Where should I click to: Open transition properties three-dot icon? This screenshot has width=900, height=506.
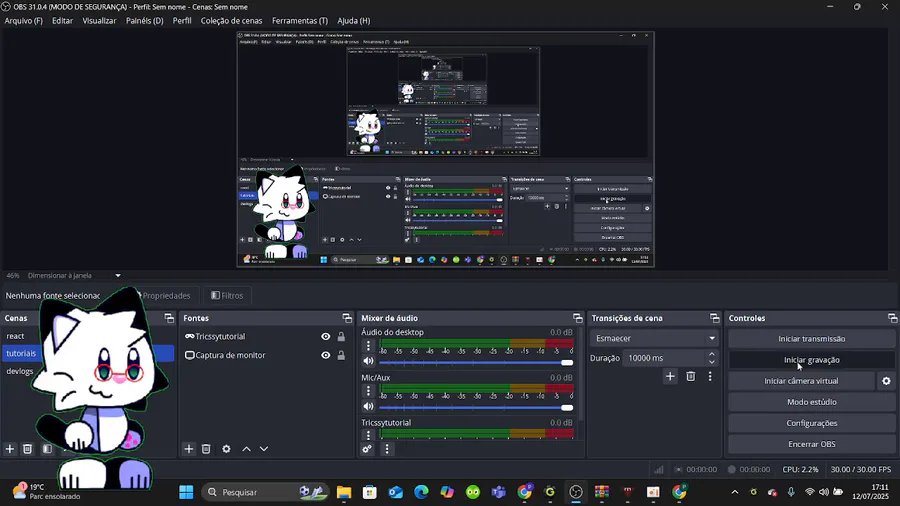[x=710, y=376]
